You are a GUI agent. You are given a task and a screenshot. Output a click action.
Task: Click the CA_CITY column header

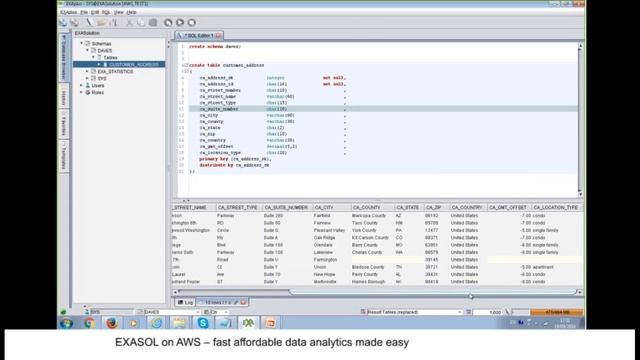click(x=331, y=207)
